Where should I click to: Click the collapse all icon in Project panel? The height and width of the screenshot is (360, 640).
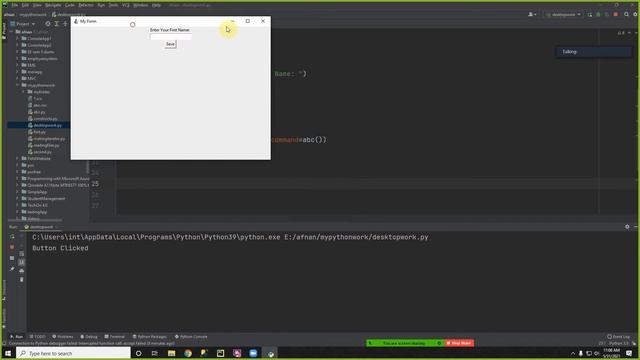(65, 24)
